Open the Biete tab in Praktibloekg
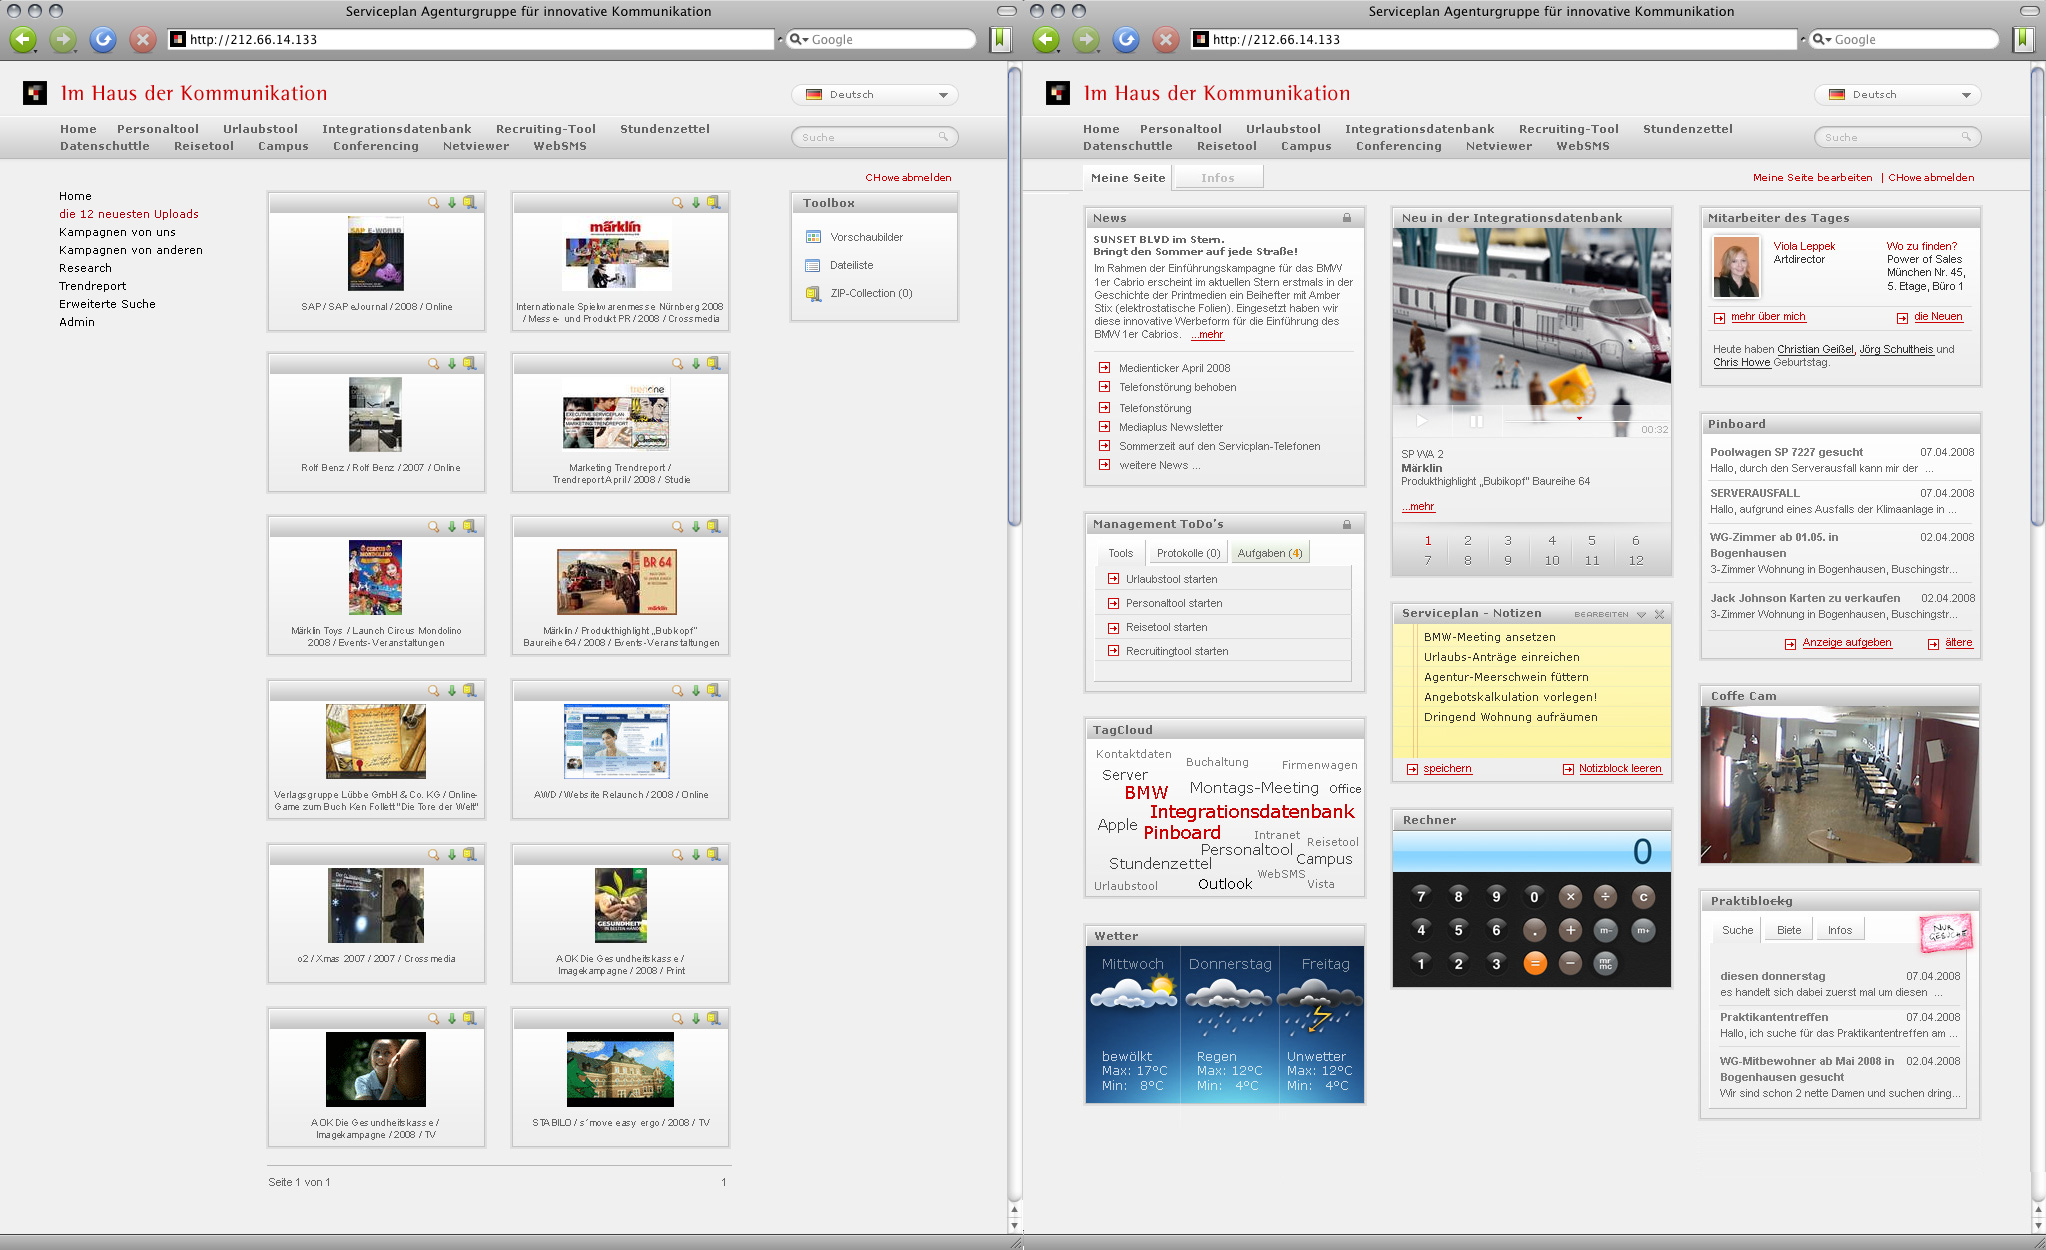 tap(1789, 930)
